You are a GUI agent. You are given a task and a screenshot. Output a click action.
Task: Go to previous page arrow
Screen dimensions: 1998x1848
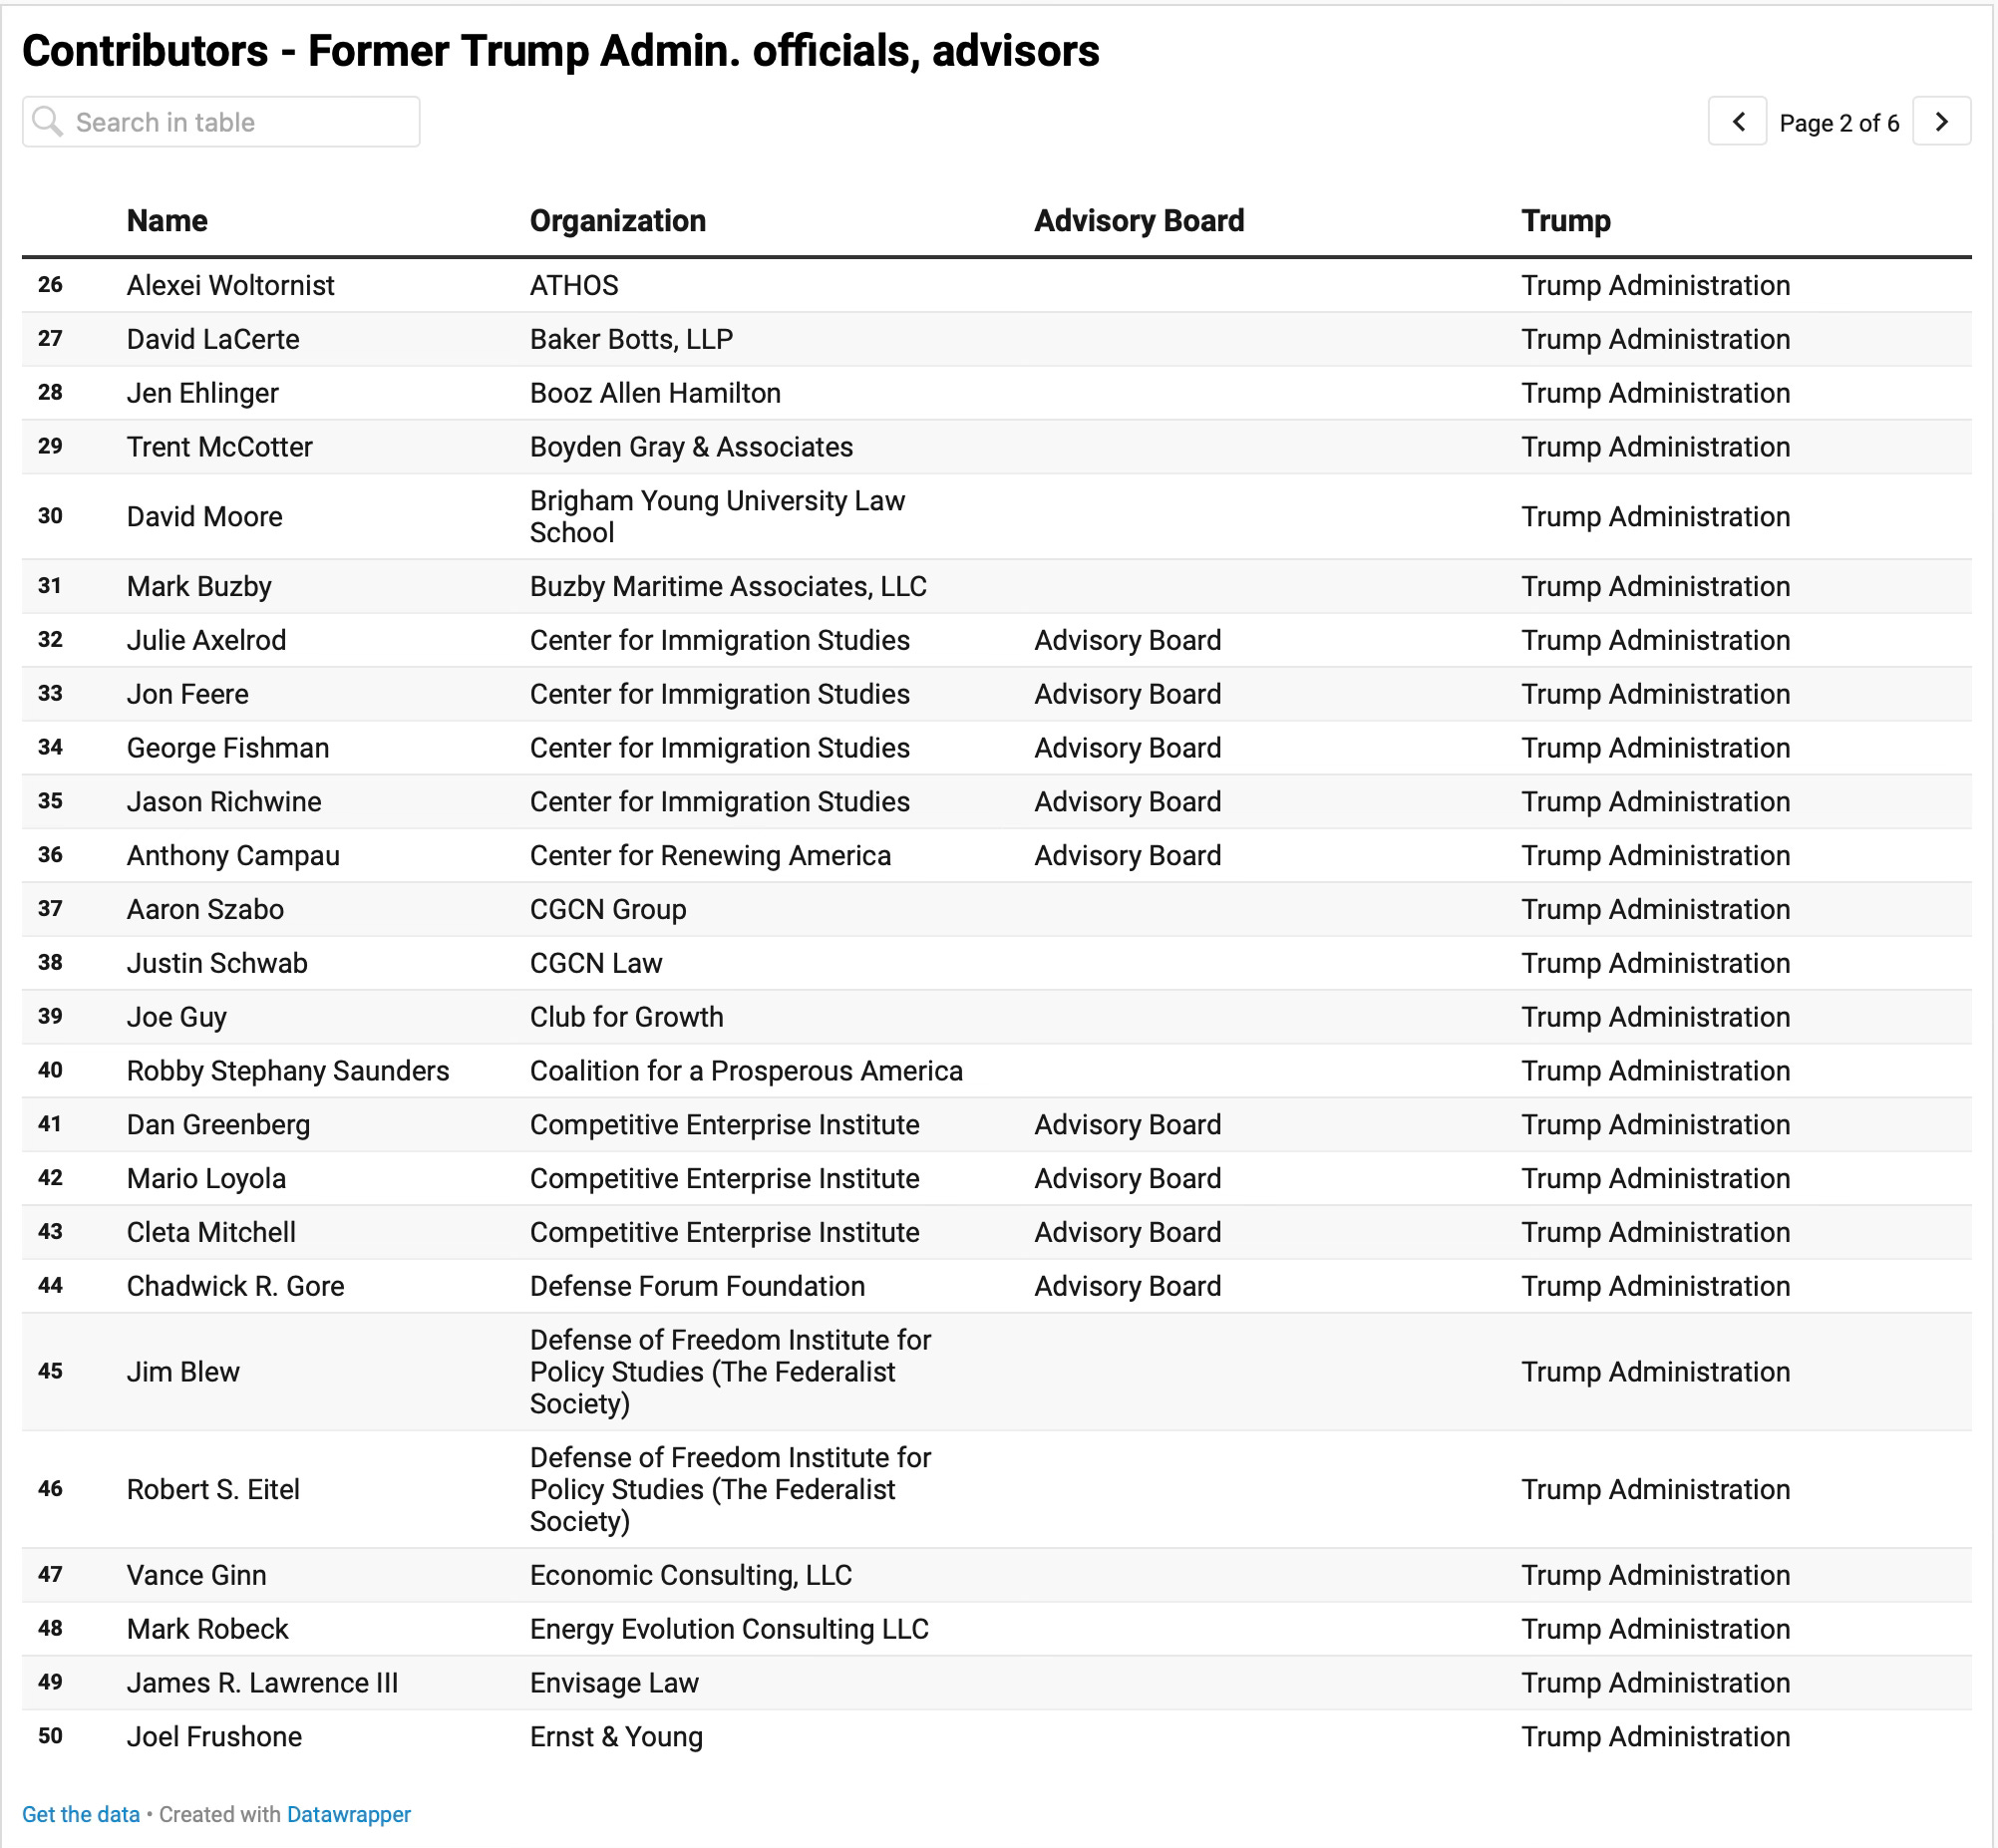(x=1737, y=122)
